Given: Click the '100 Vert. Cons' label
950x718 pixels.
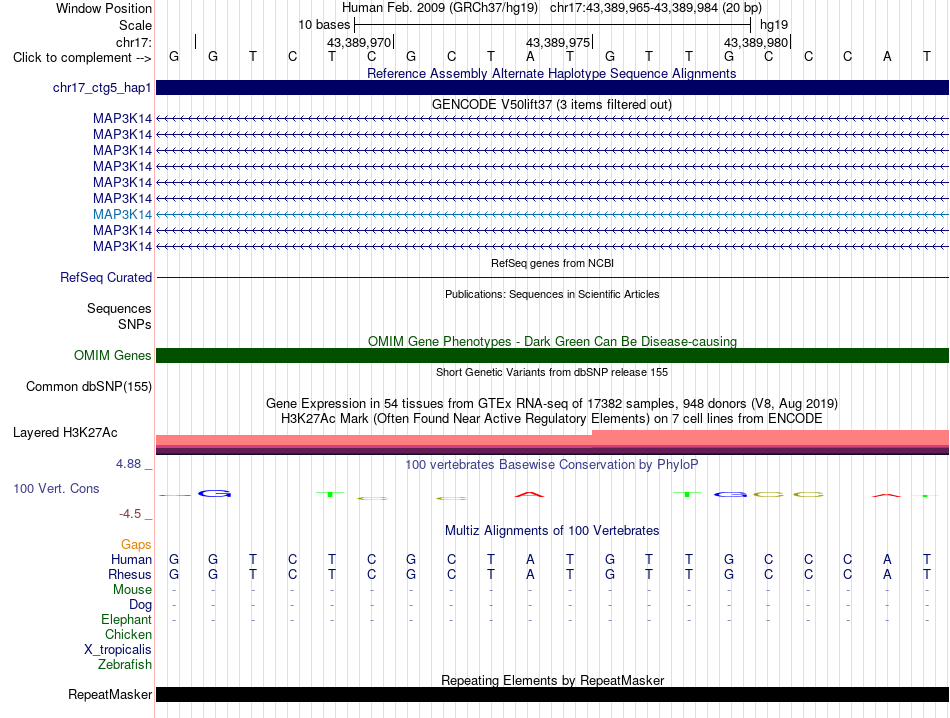Looking at the screenshot, I should tap(56, 488).
